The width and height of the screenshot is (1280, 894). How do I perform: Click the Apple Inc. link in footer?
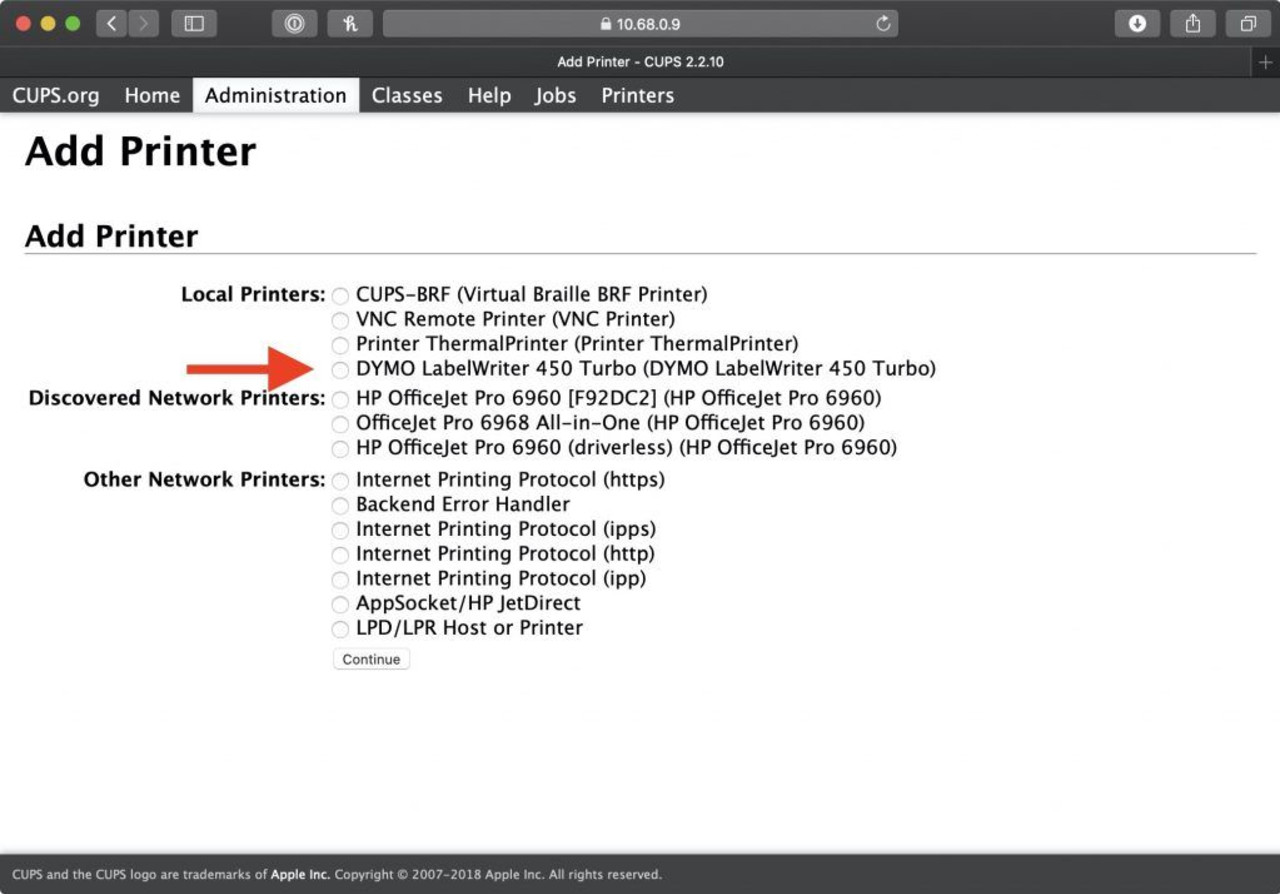300,874
